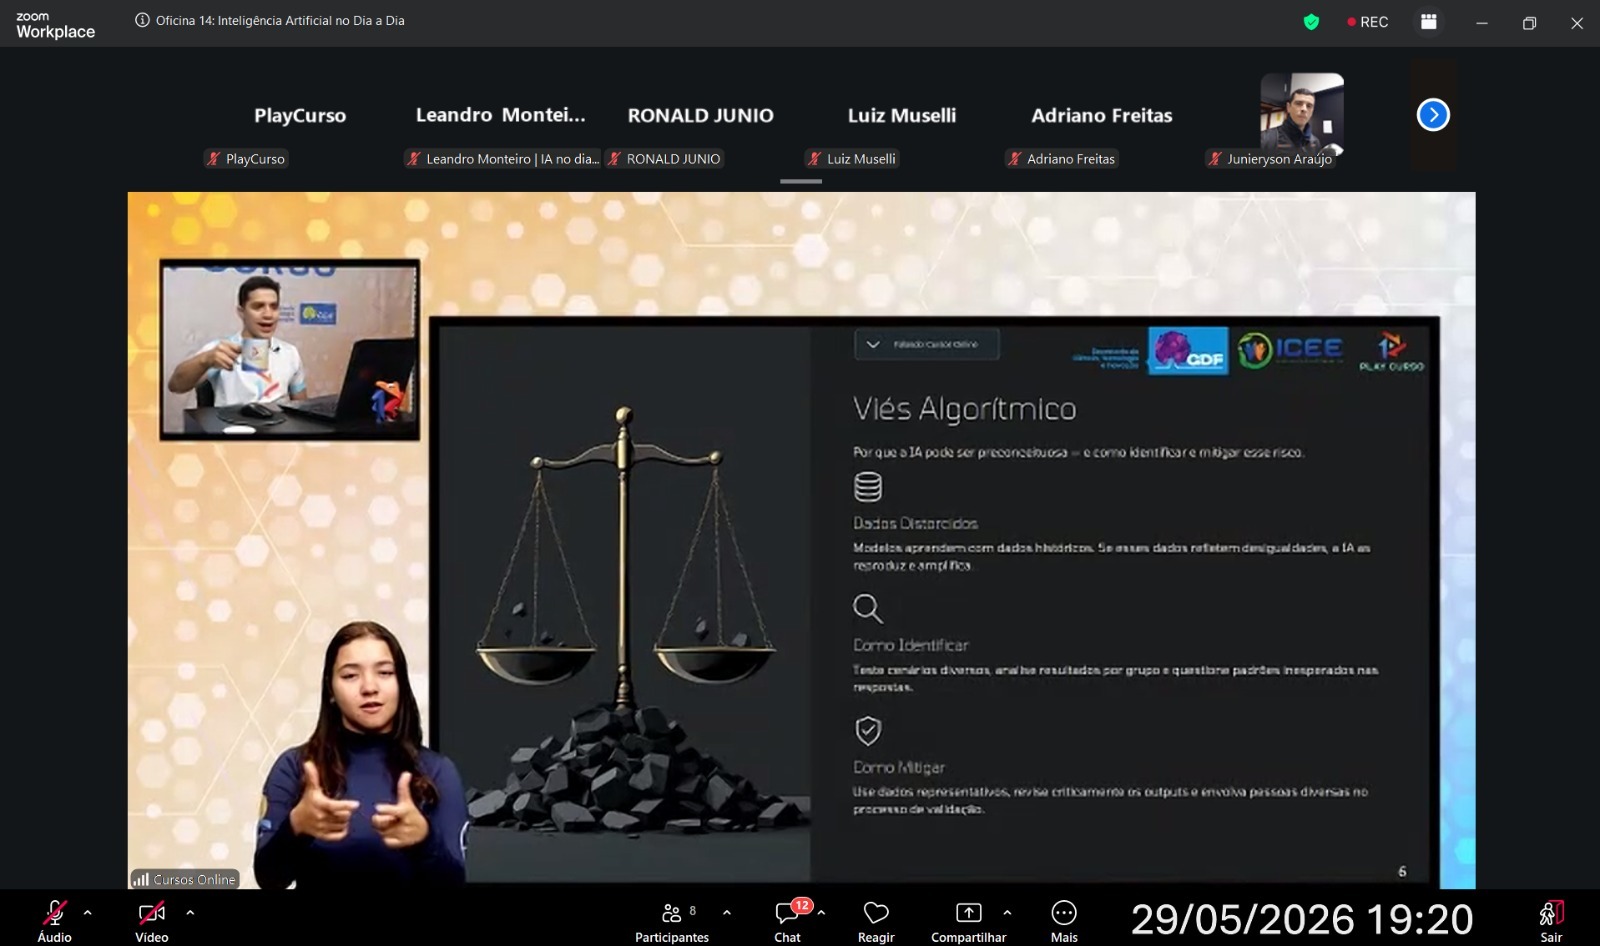Select Junieryson Araújo's video thumbnail
Screen dimensions: 1600x946
(1301, 113)
